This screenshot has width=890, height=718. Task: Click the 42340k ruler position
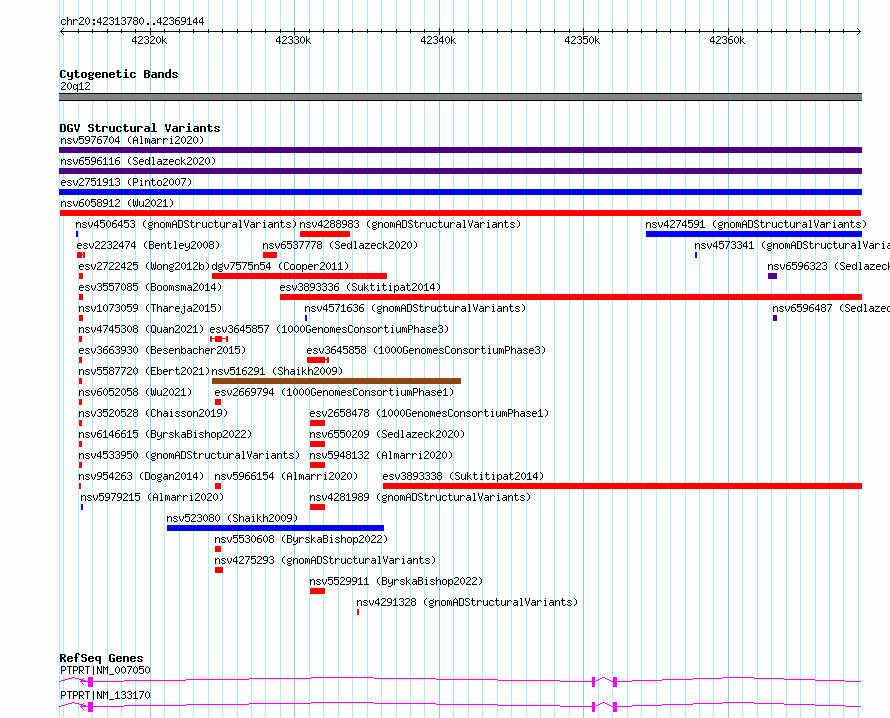tap(438, 40)
